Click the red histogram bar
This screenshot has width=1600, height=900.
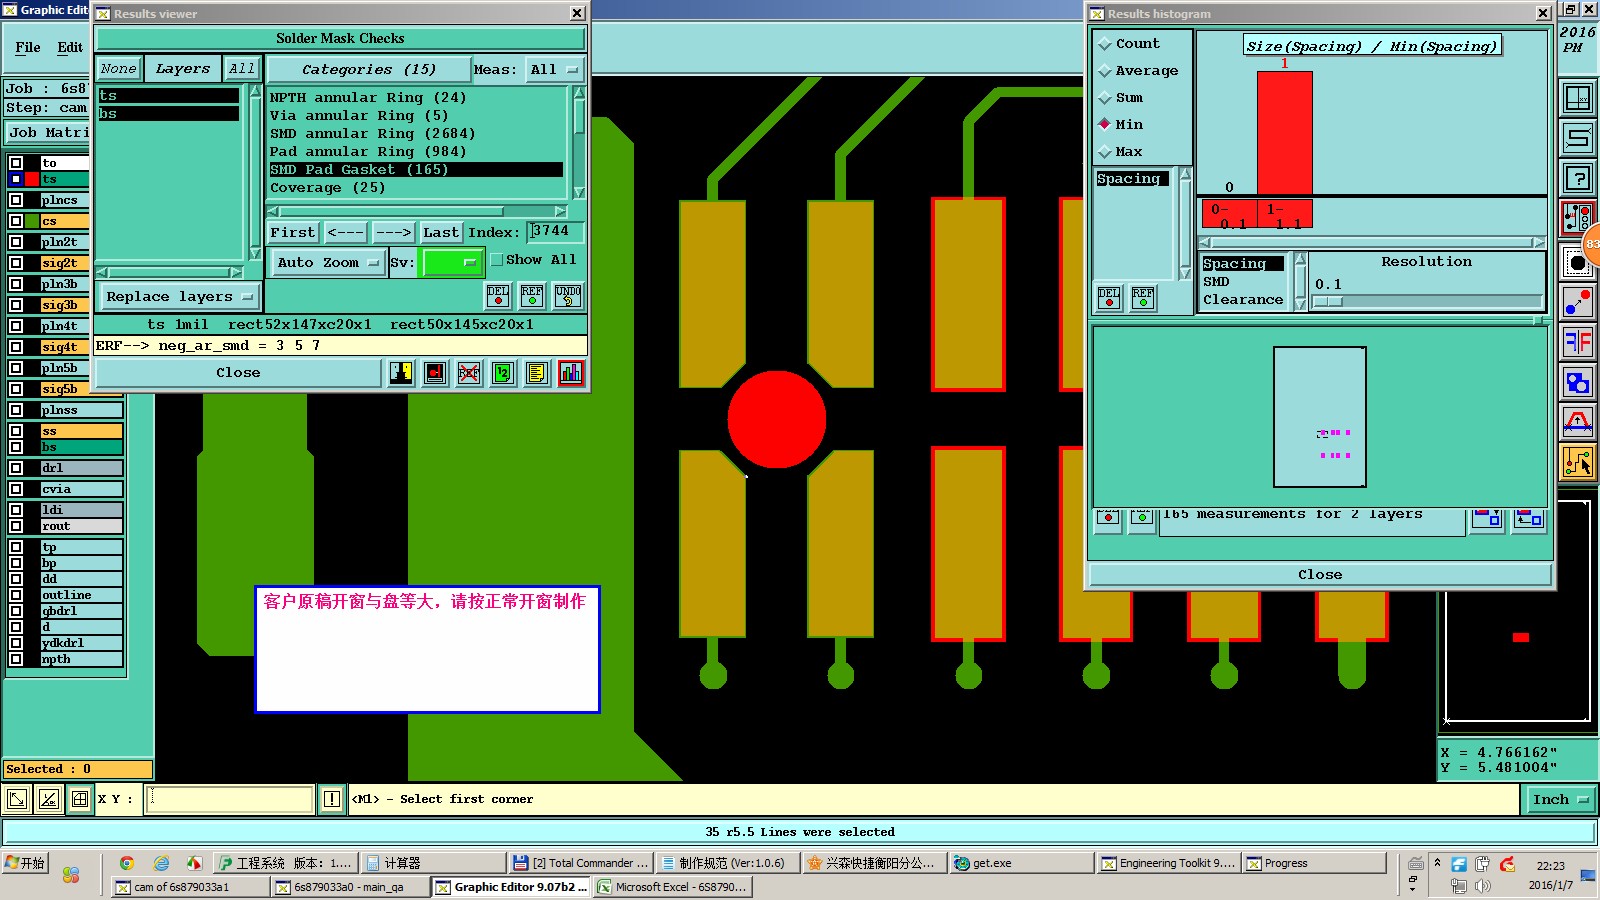click(1284, 132)
